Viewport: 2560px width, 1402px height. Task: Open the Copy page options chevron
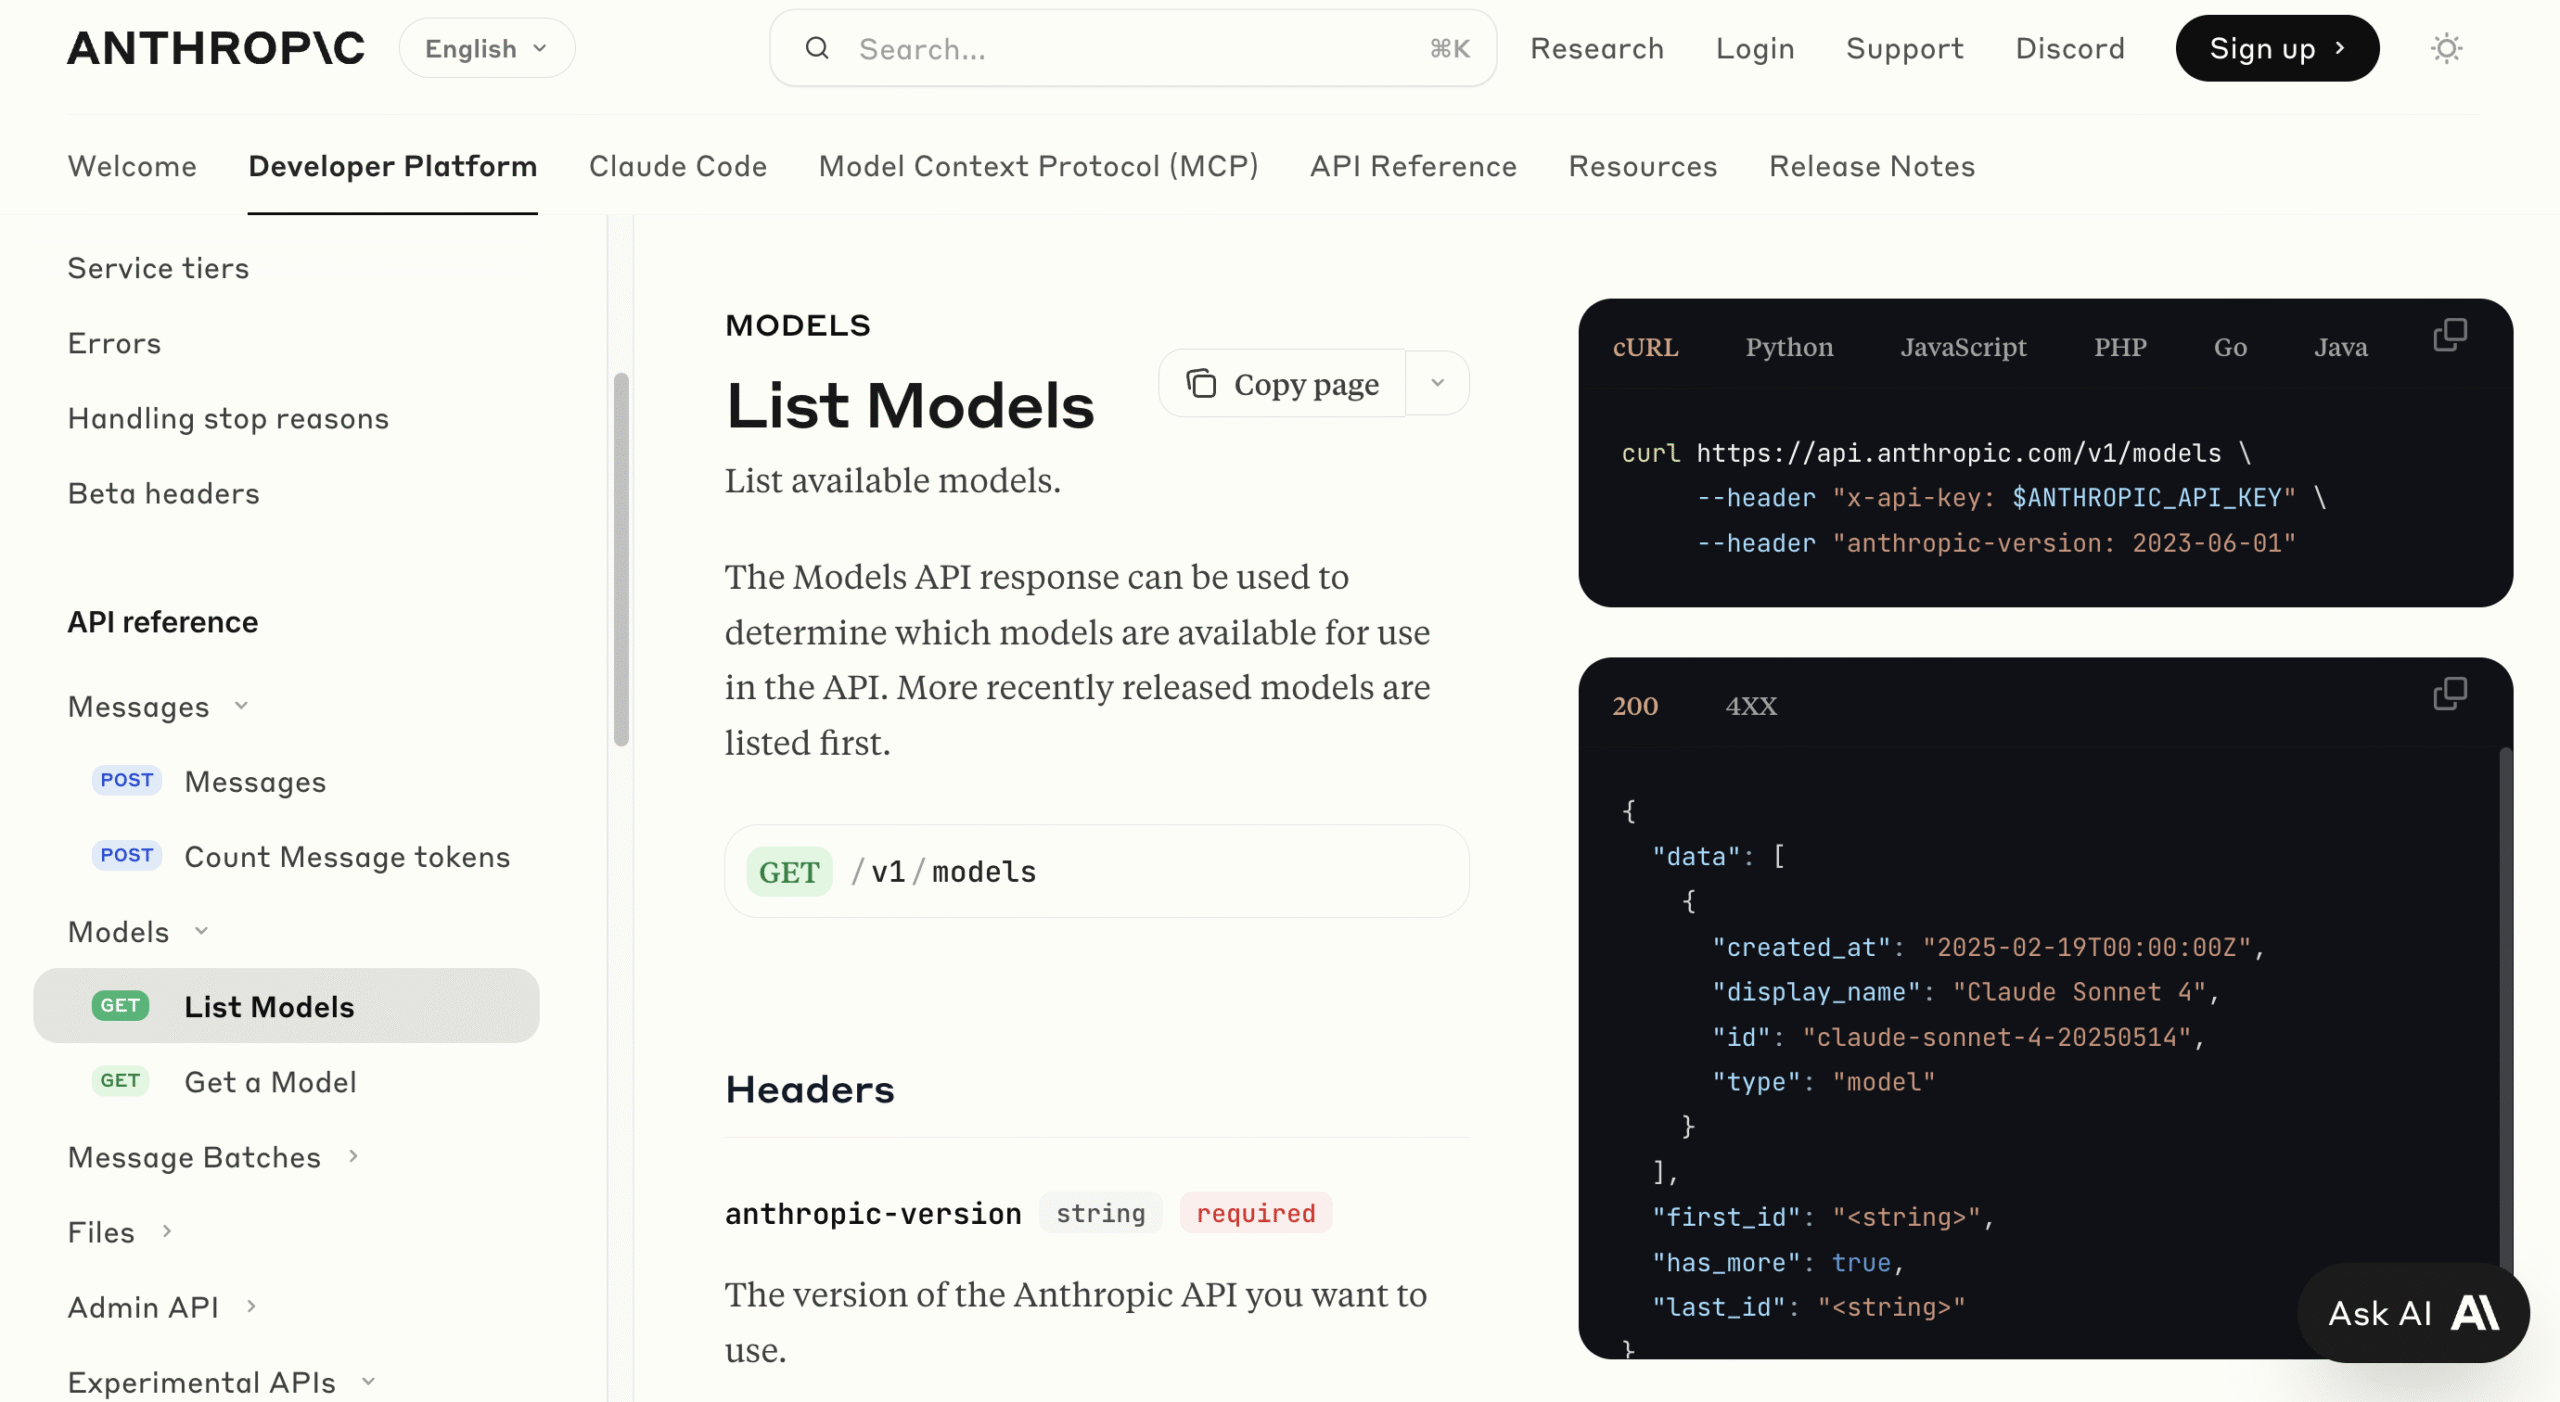1437,383
